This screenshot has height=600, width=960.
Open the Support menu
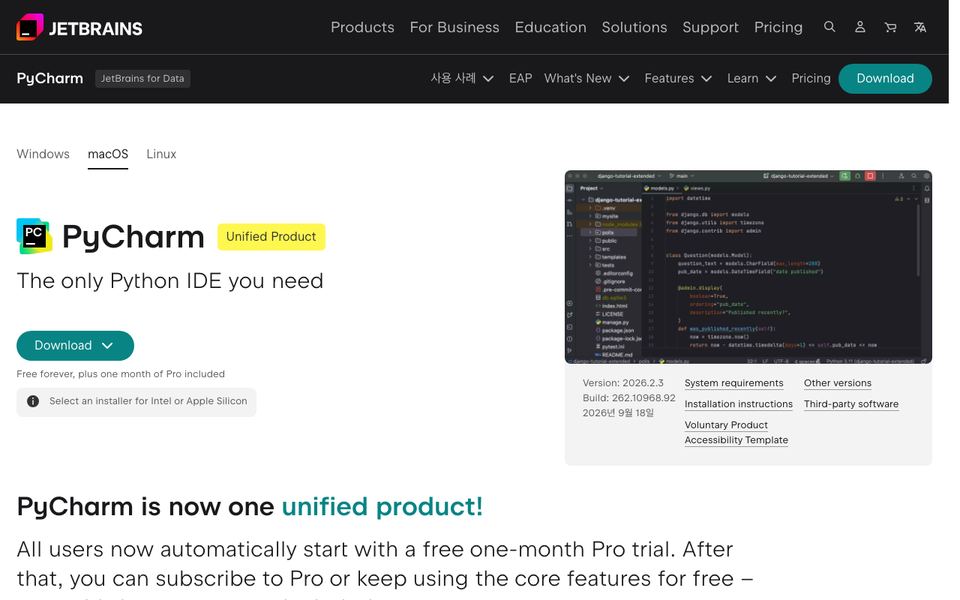[711, 28]
